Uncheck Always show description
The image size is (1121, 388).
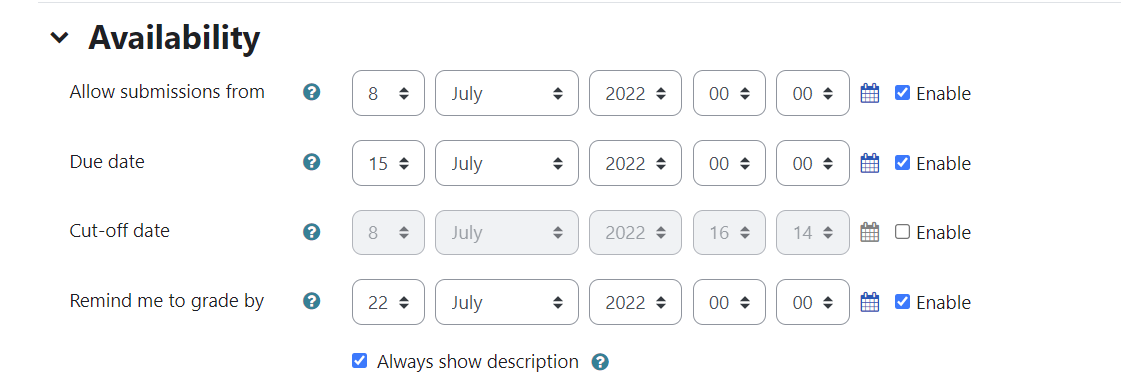pos(360,360)
